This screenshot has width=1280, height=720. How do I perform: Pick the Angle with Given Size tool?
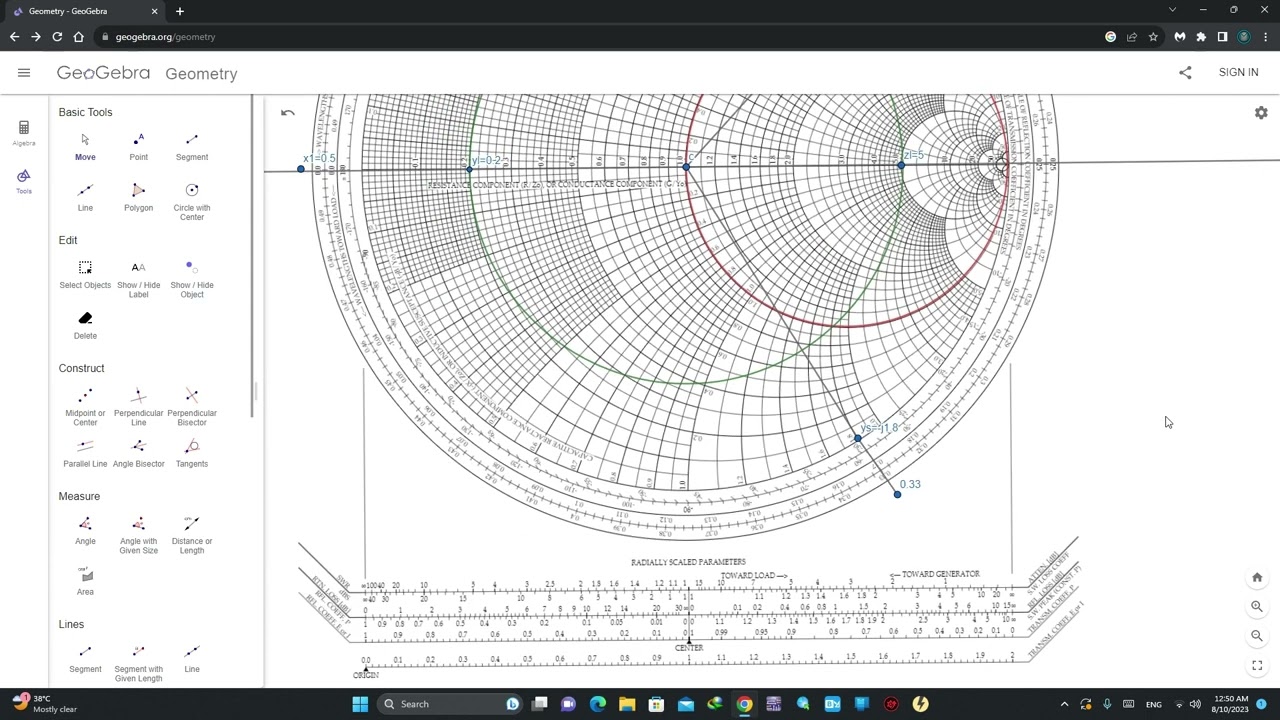[138, 535]
